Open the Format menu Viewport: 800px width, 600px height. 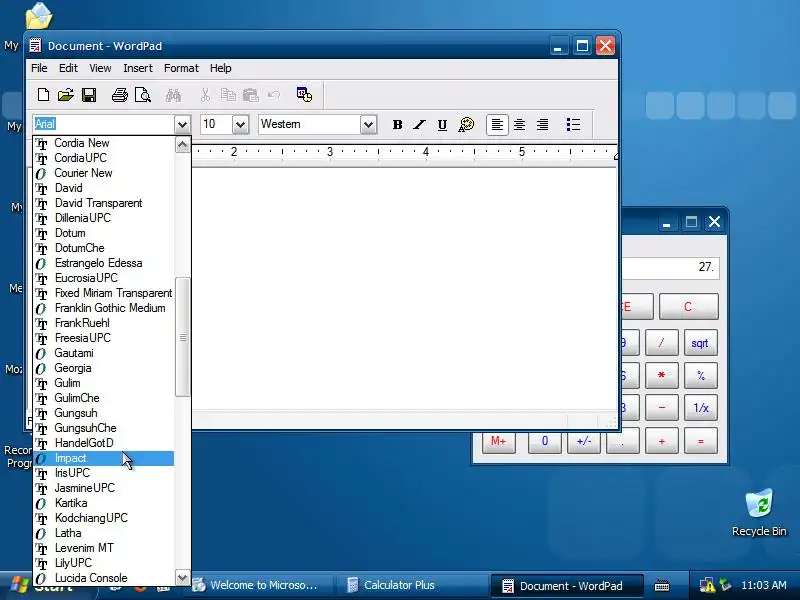coord(181,68)
